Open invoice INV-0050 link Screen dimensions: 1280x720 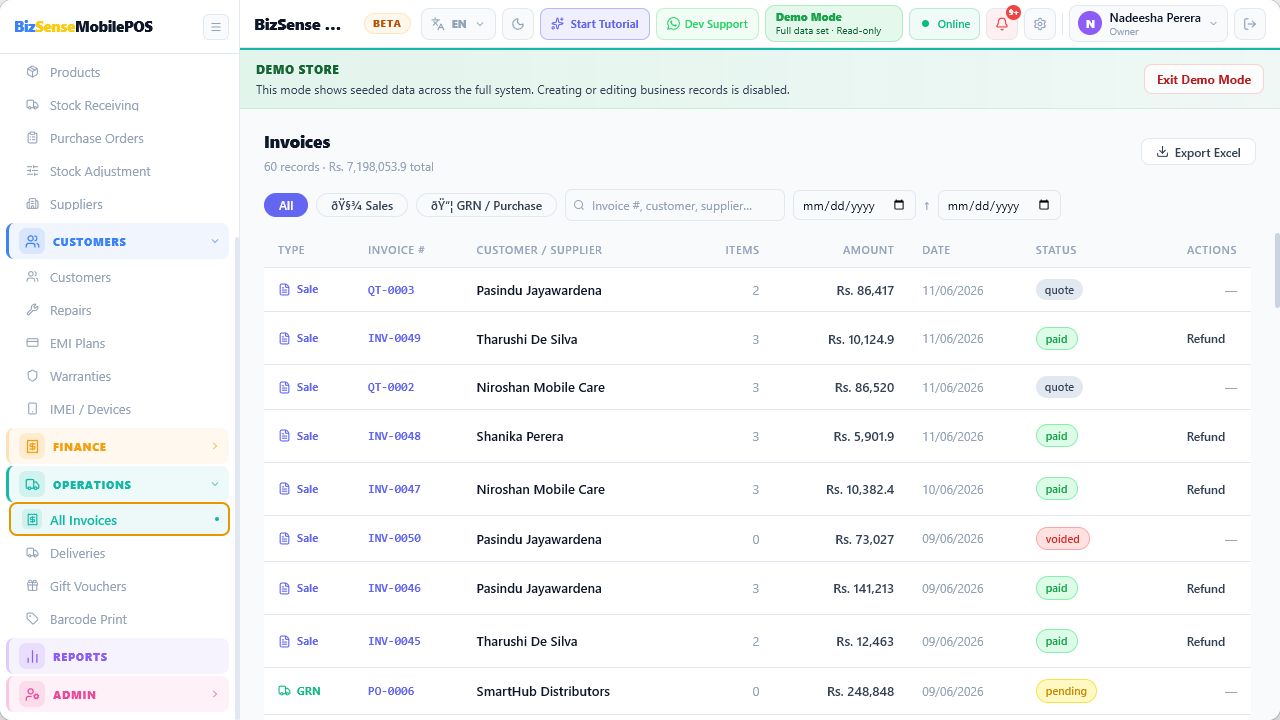click(394, 538)
